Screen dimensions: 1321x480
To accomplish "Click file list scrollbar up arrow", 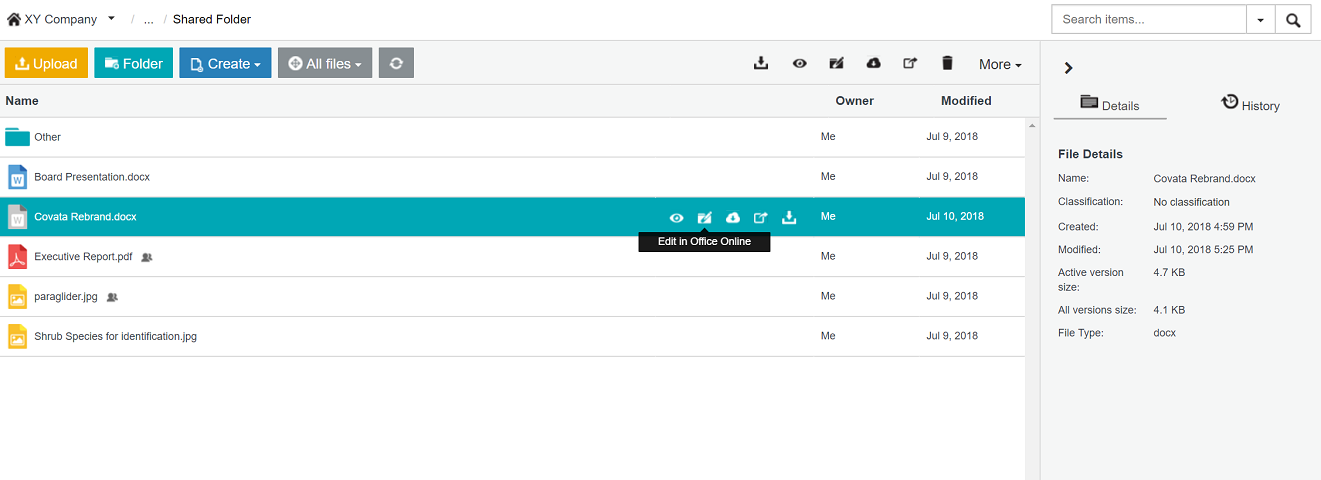I will [1031, 125].
